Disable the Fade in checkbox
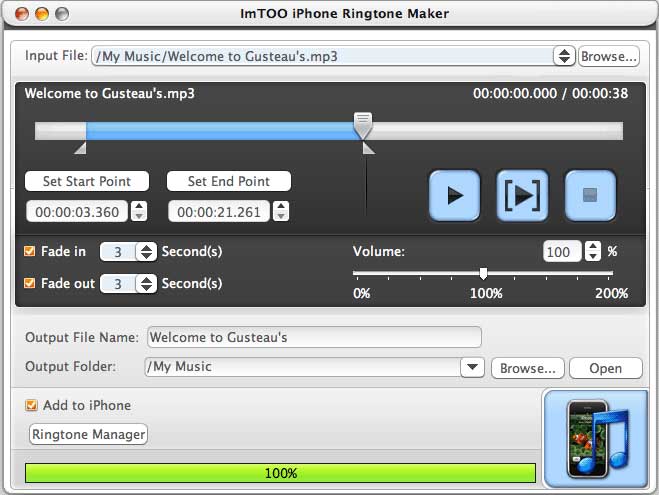The width and height of the screenshot is (659, 495). (x=29, y=252)
